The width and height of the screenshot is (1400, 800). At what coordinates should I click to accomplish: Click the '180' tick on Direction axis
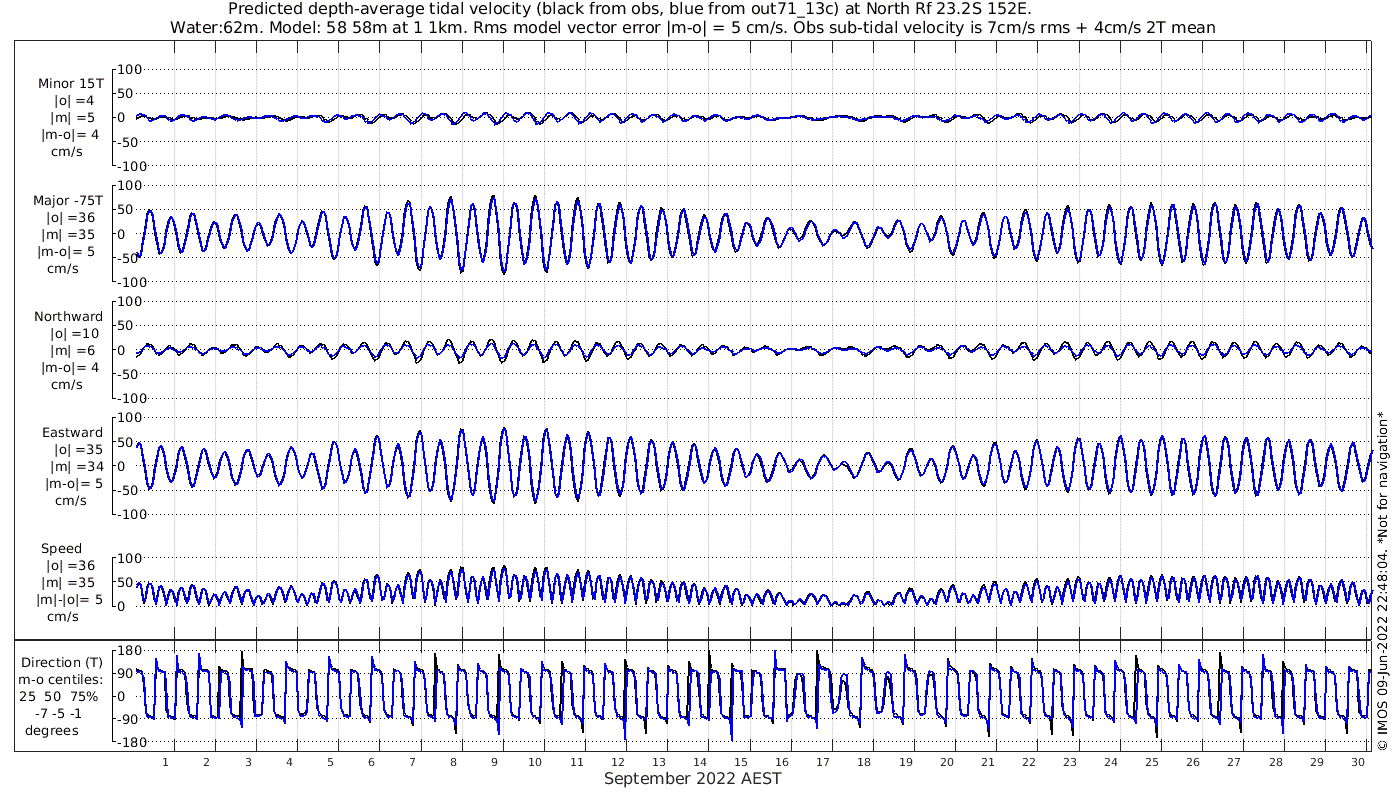tap(128, 651)
